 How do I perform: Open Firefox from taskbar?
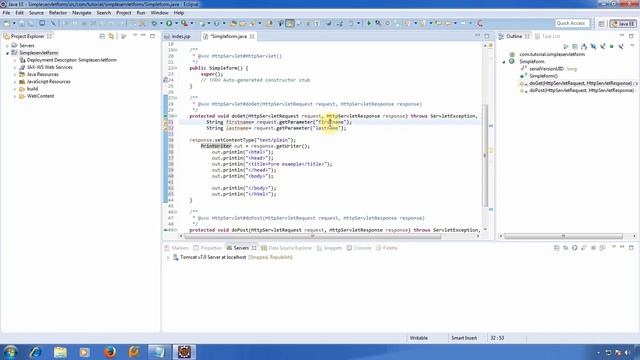109,352
